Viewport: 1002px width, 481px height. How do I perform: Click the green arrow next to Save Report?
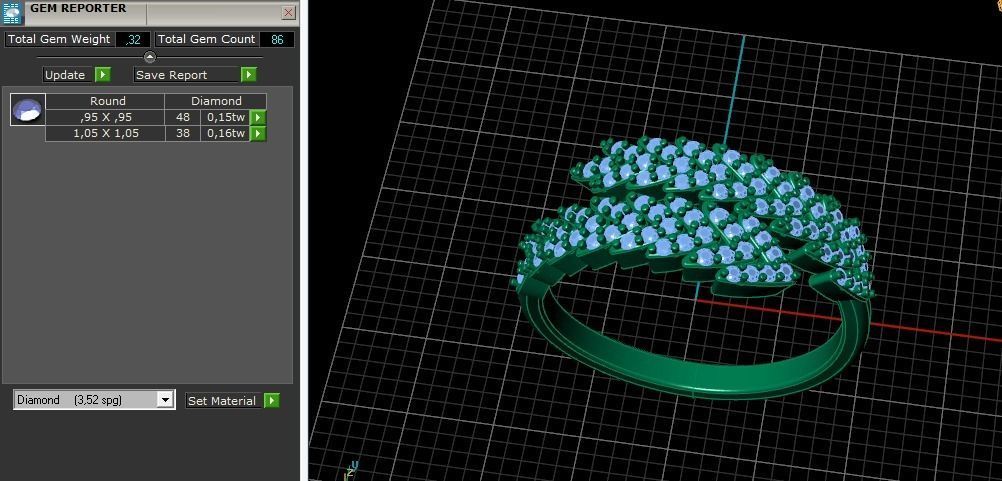click(x=249, y=75)
